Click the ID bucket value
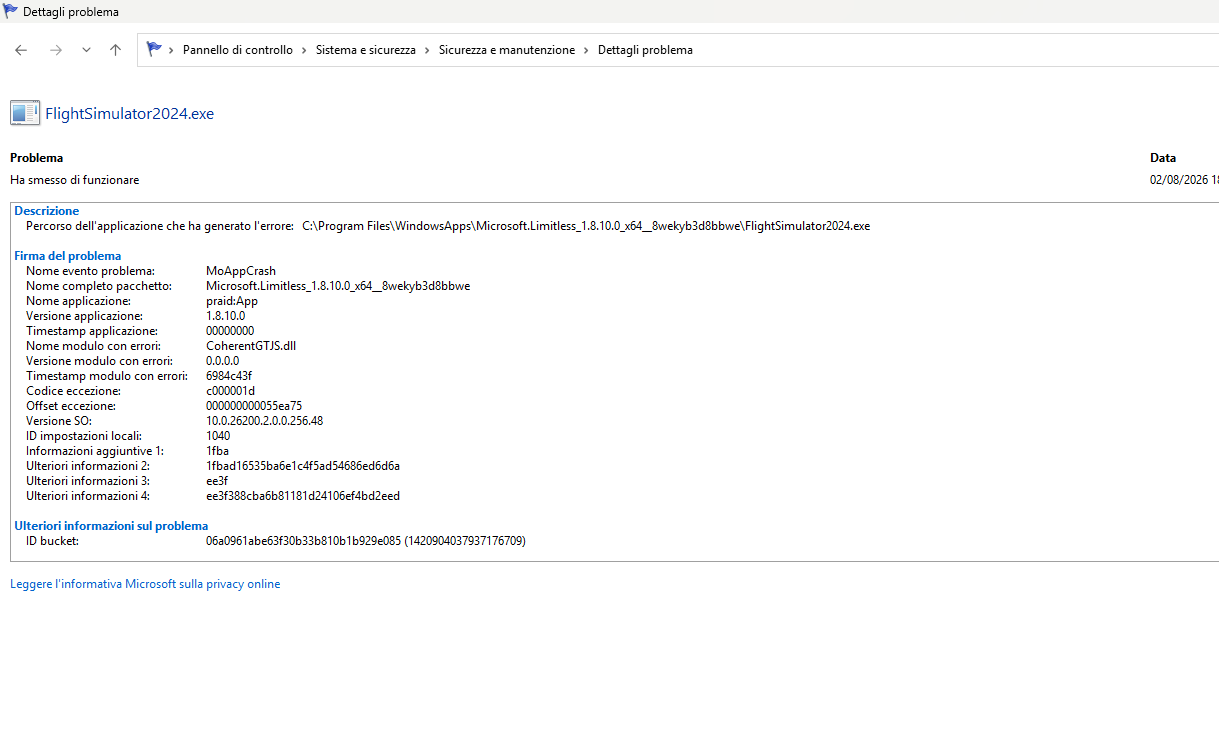The height and width of the screenshot is (742, 1219). [x=366, y=541]
